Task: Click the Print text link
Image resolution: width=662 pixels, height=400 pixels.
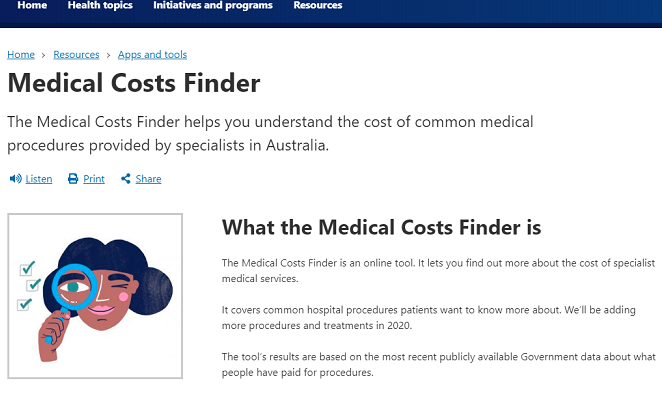Action: 94,179
